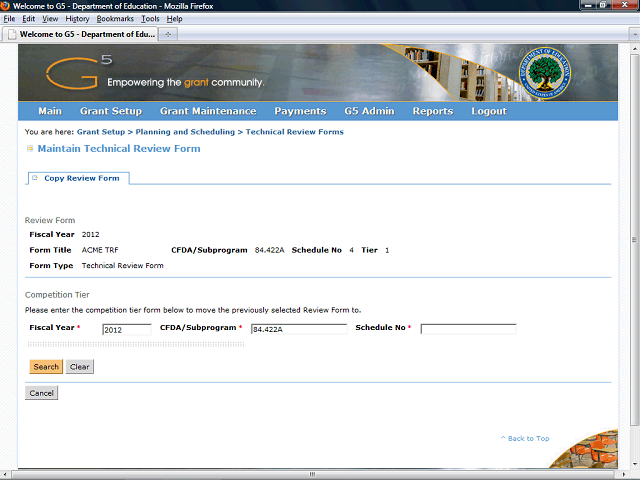Click the Department of Education seal
The width and height of the screenshot is (640, 480).
point(544,73)
